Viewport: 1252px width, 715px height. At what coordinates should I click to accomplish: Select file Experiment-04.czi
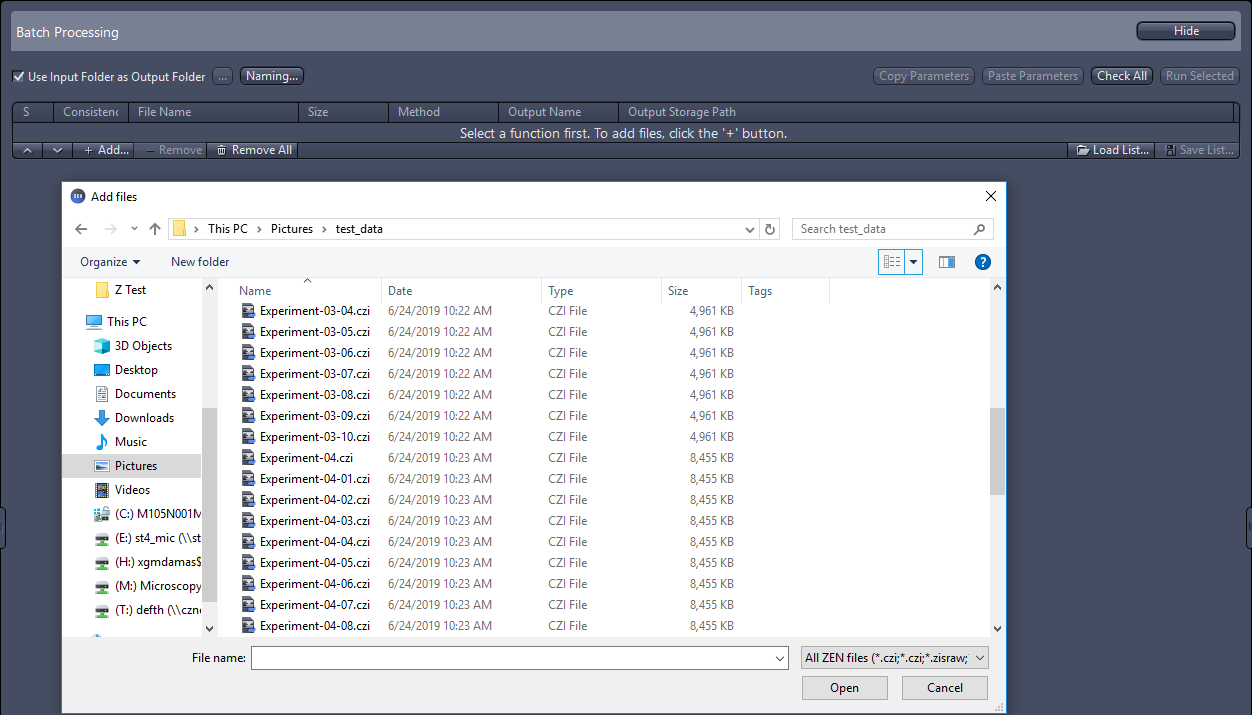click(306, 458)
